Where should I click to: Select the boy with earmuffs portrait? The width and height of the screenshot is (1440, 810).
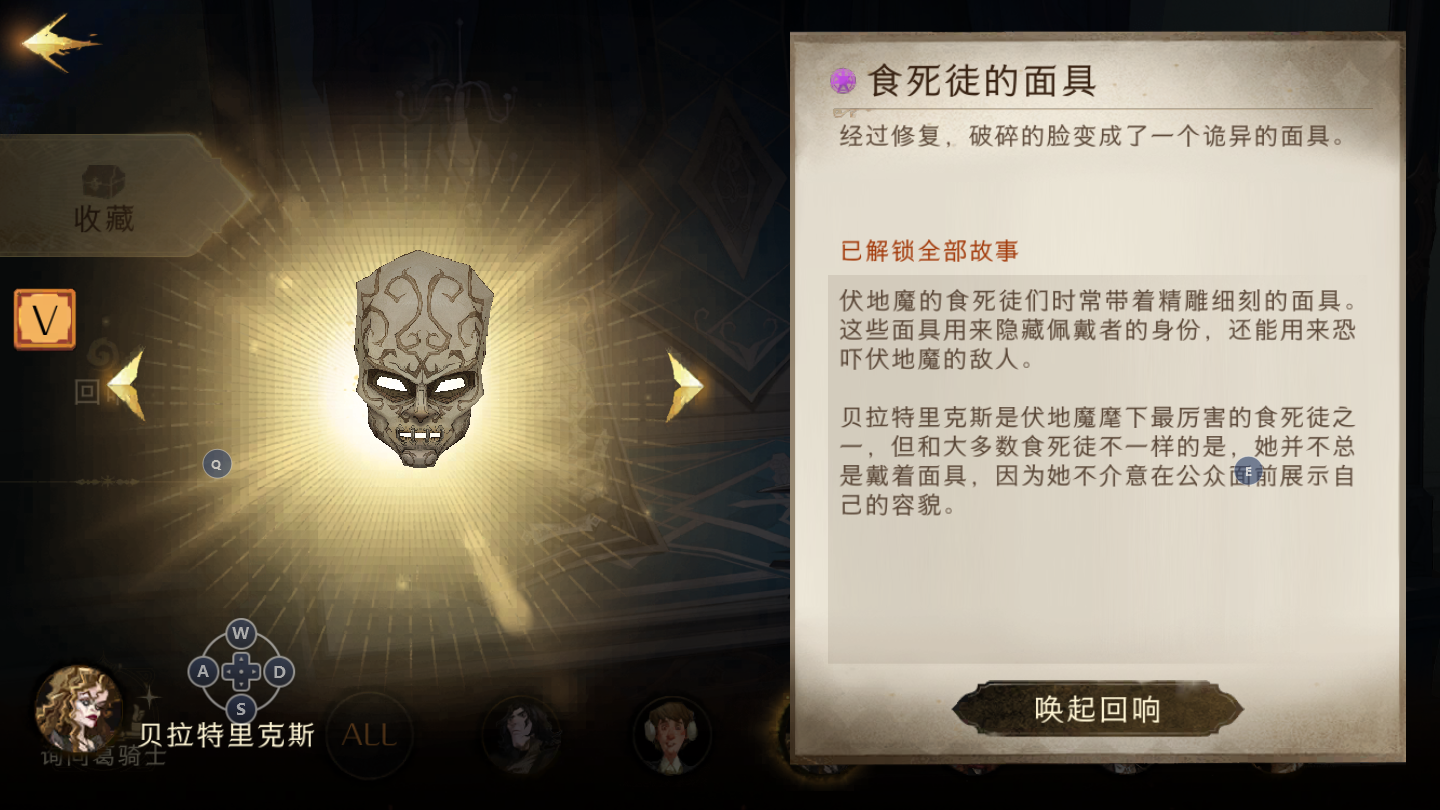(672, 736)
